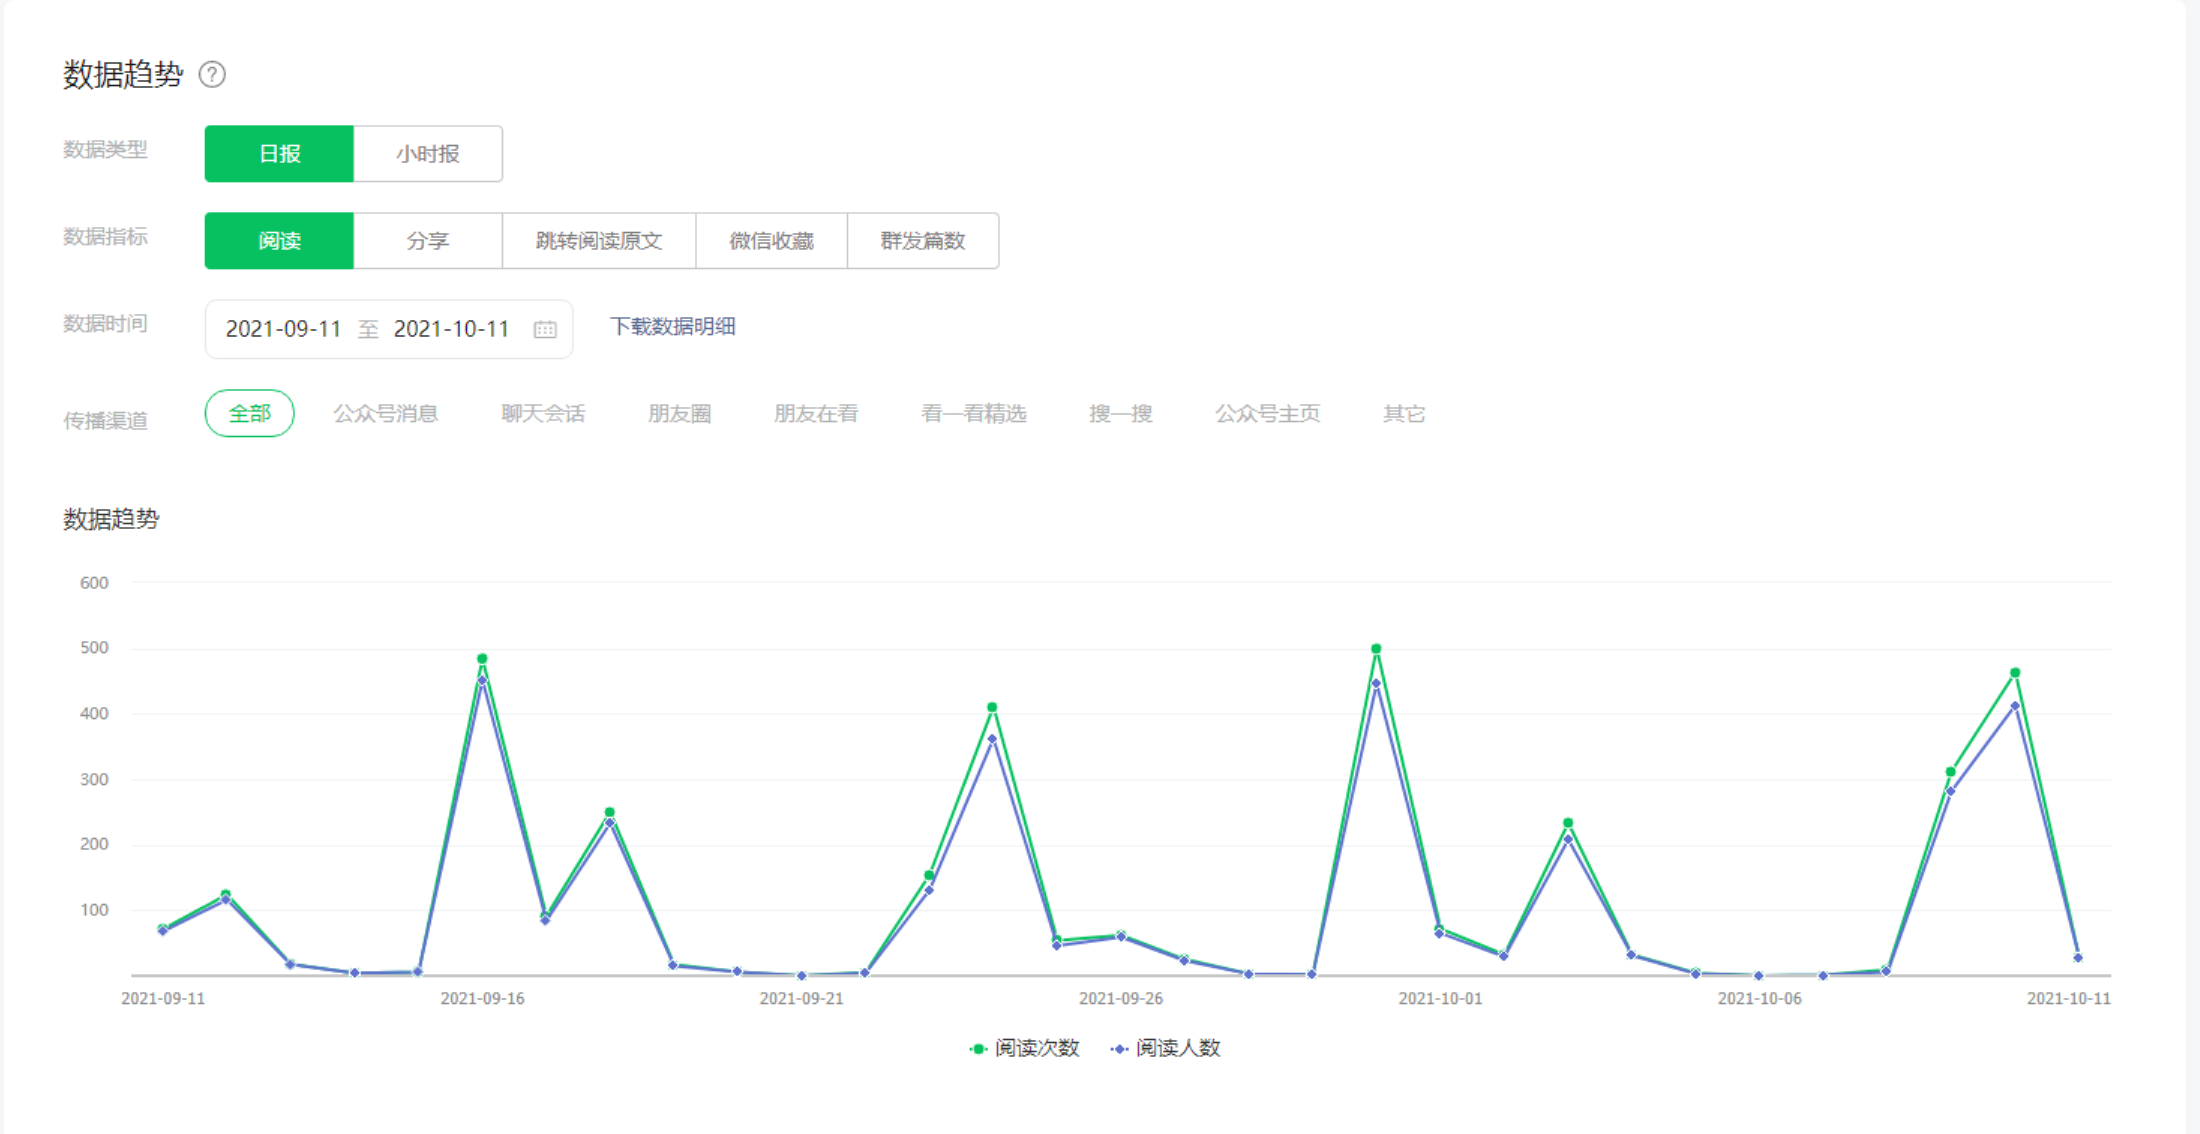Download details via 下载数据明细 link
2200x1134 pixels.
673,327
